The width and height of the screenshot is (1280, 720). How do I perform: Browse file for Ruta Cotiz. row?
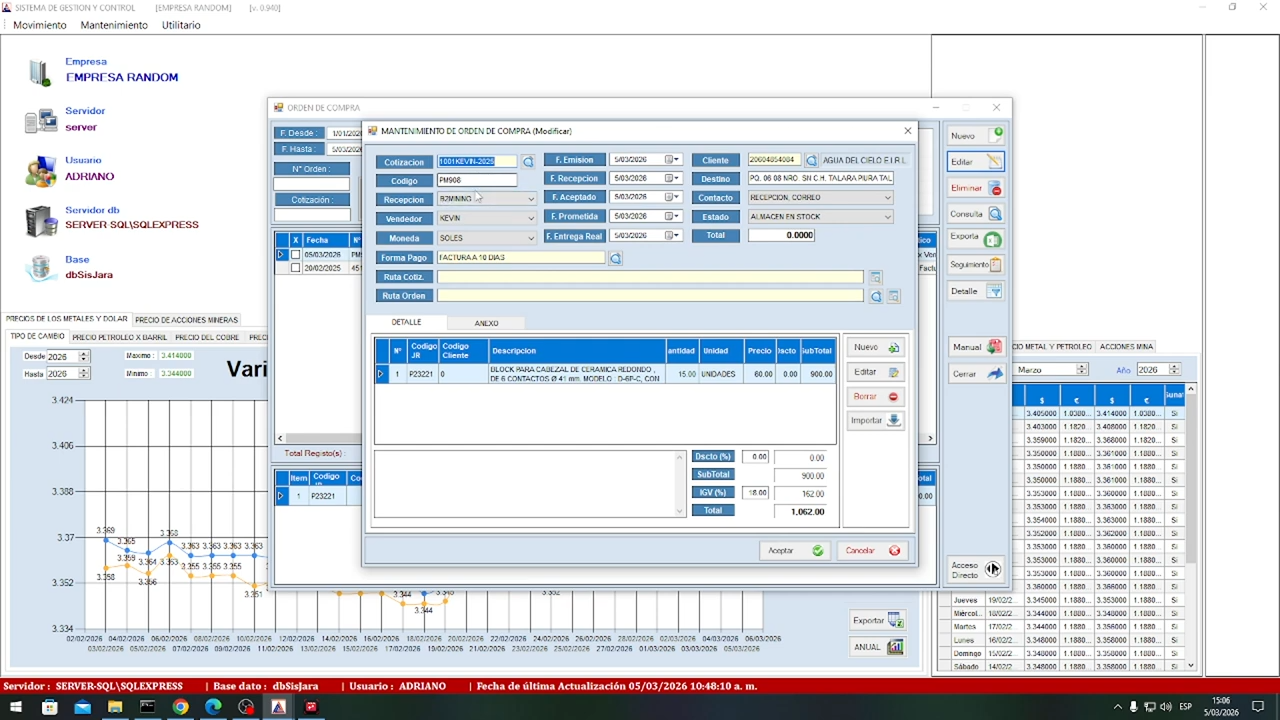pyautogui.click(x=875, y=277)
